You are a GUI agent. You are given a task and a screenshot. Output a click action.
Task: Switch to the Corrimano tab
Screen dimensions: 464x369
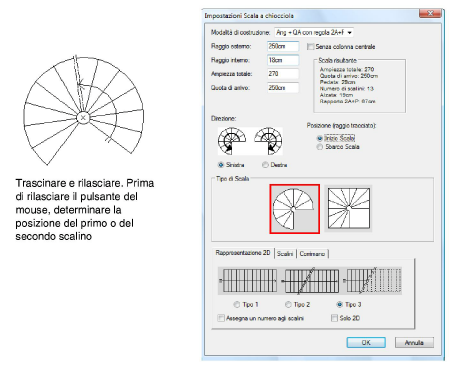(312, 254)
